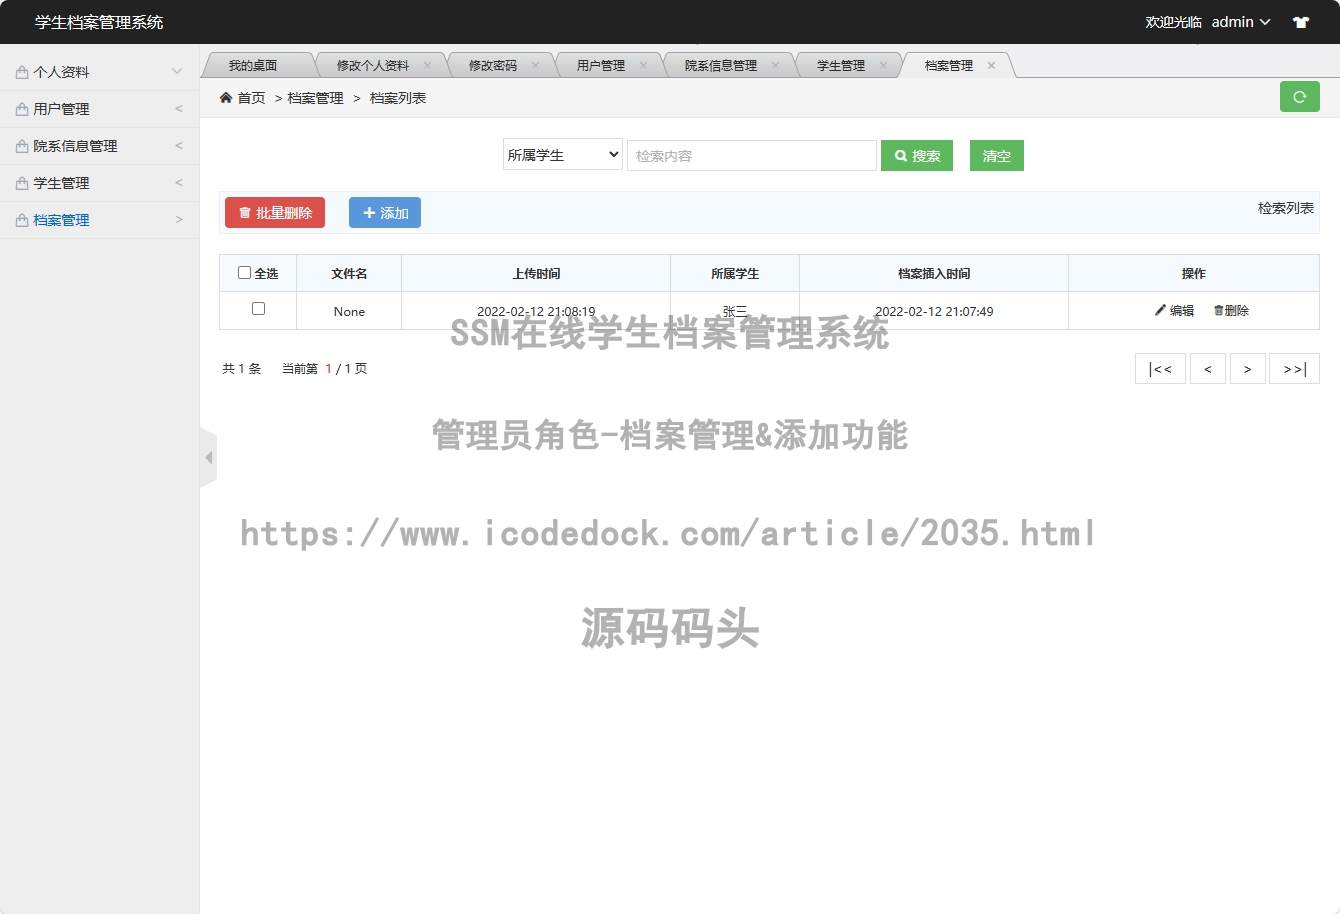Screen dimensions: 1340x914
Task: Click the lock icon beside 用户管理
Action: click(22, 109)
